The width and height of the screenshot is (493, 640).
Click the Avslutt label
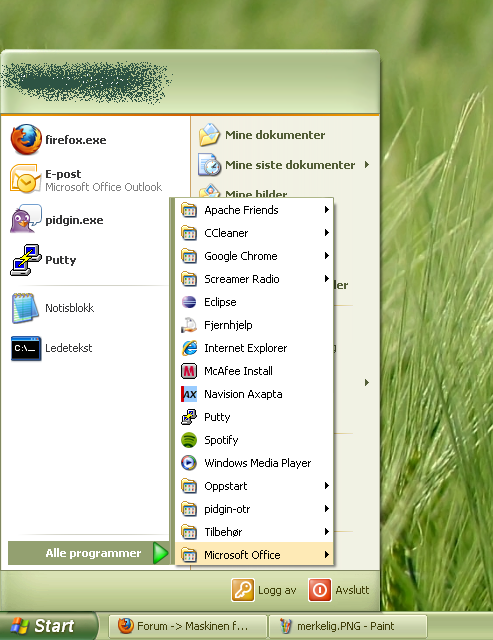[352, 590]
